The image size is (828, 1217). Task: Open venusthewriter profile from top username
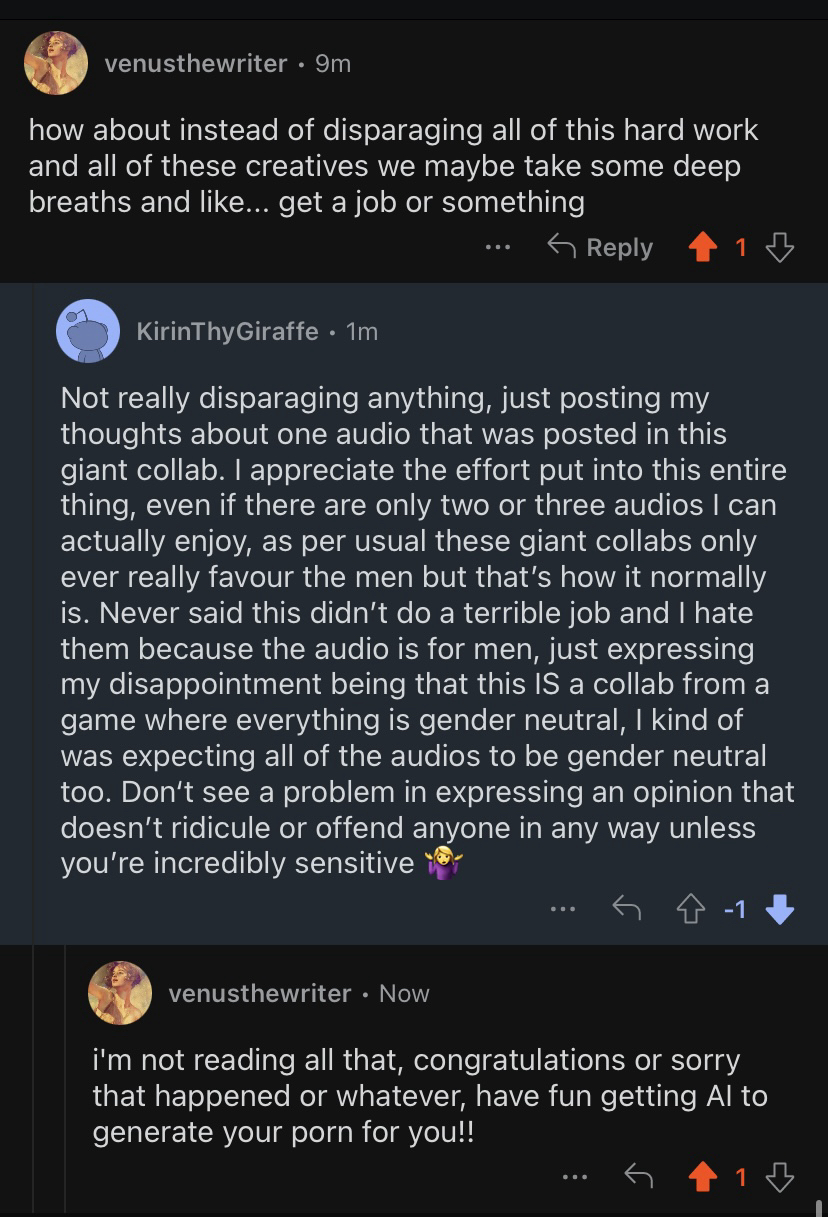(x=195, y=63)
